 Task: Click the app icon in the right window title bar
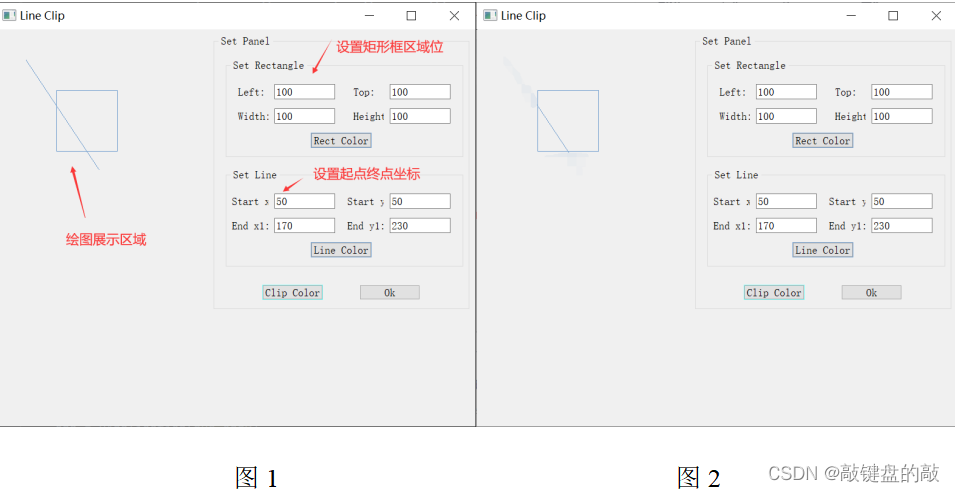(491, 16)
